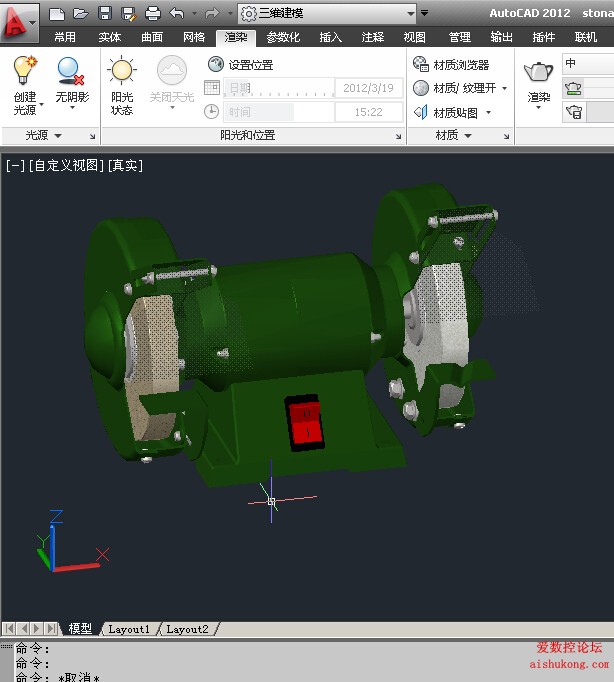Click the Create Light (创建光源) icon

coord(25,72)
